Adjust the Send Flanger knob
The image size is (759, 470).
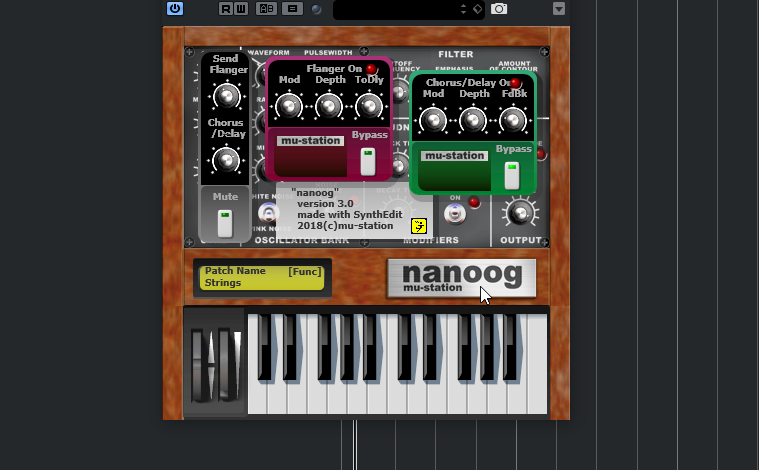pyautogui.click(x=226, y=96)
